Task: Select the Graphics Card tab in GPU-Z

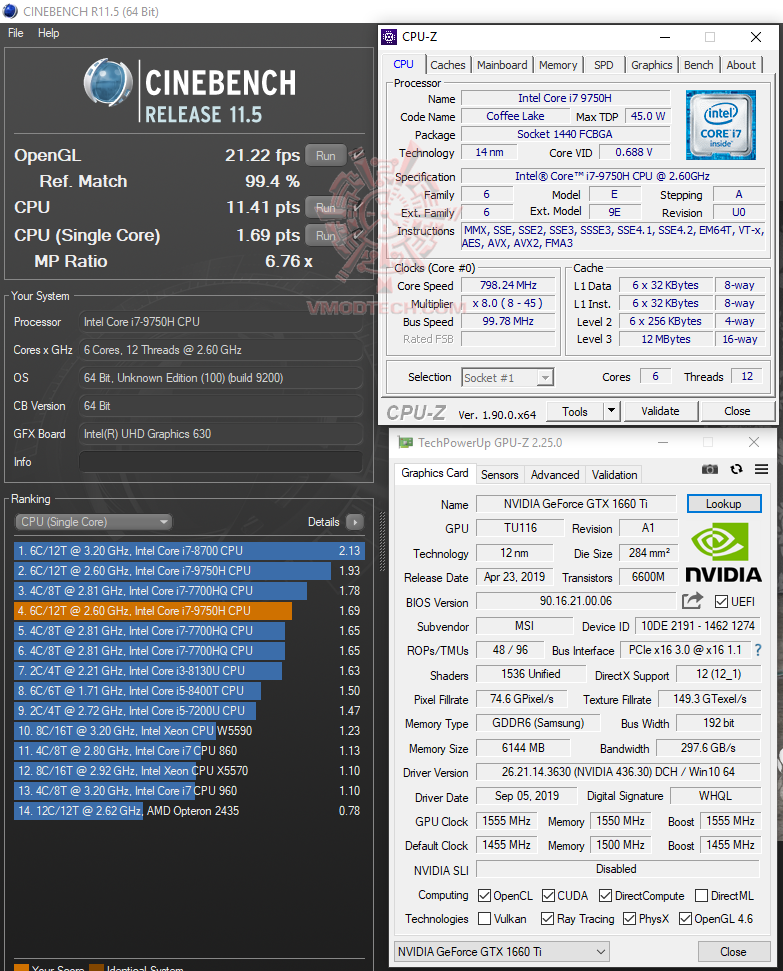Action: click(x=435, y=473)
